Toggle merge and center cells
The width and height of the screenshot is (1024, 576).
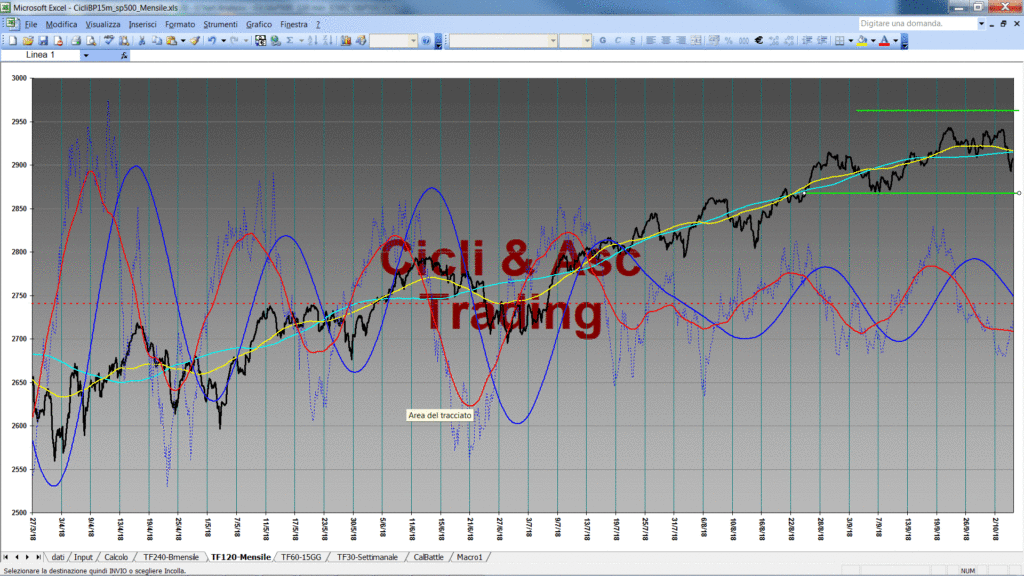click(697, 40)
